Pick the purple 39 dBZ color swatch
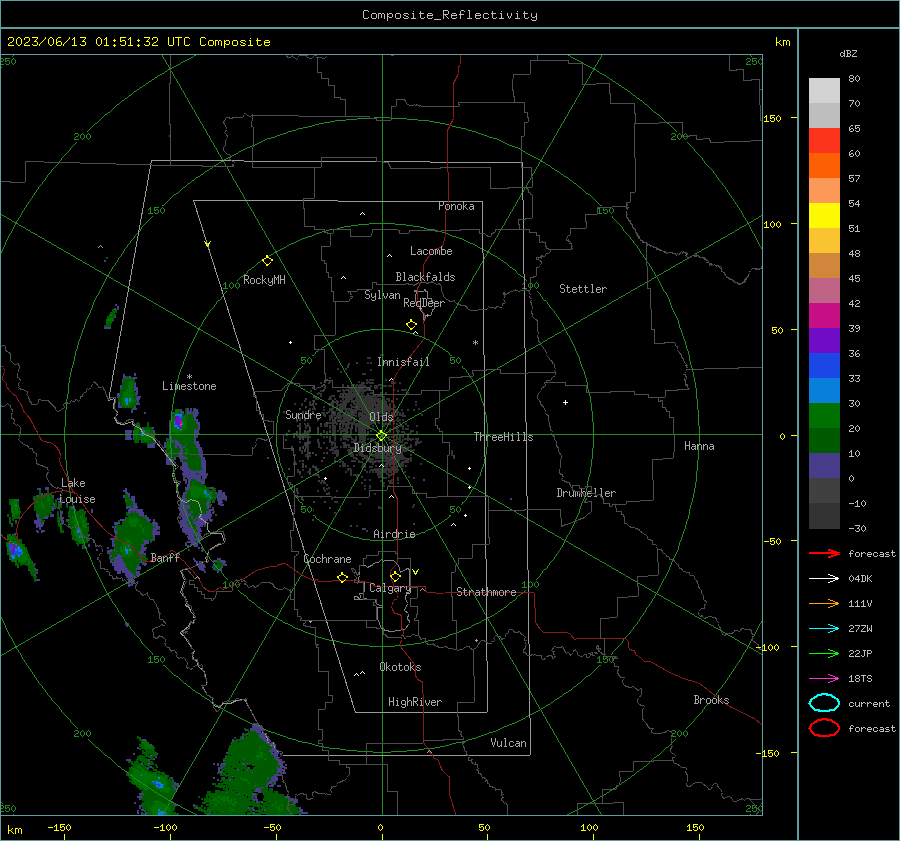Screen dimensions: 900x841 [824, 340]
